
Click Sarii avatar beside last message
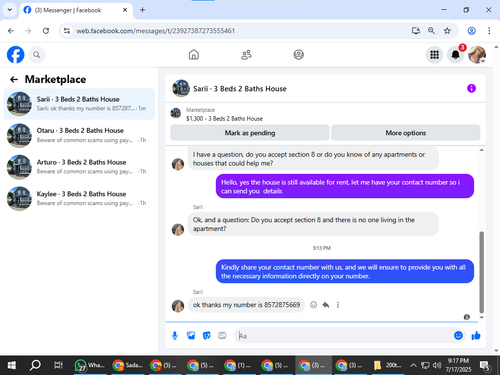pyautogui.click(x=178, y=306)
